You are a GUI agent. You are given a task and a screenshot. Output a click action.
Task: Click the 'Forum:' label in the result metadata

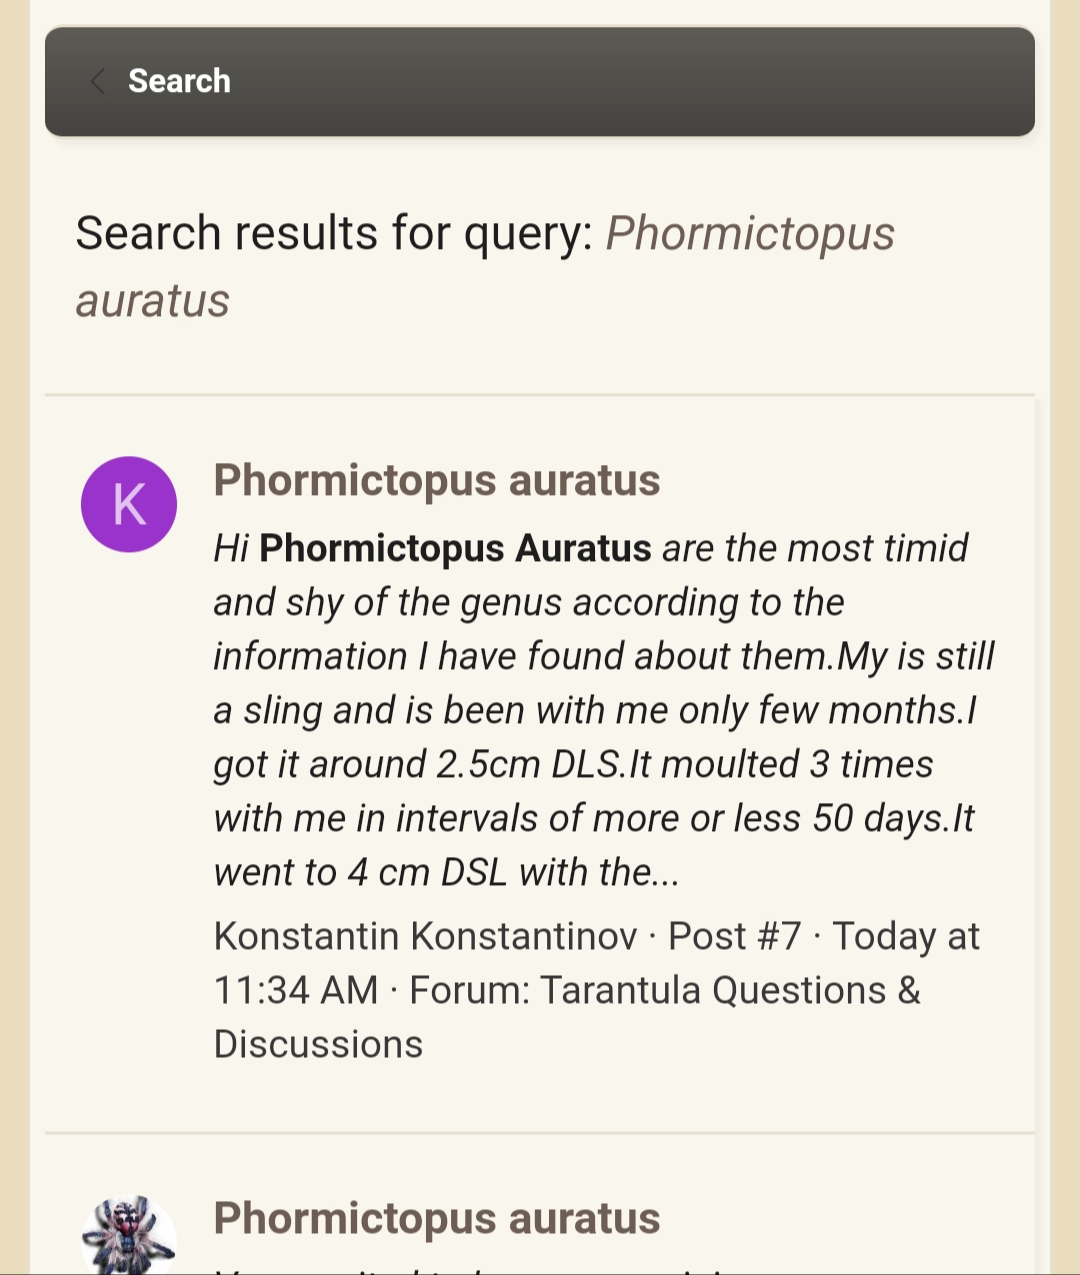click(469, 990)
